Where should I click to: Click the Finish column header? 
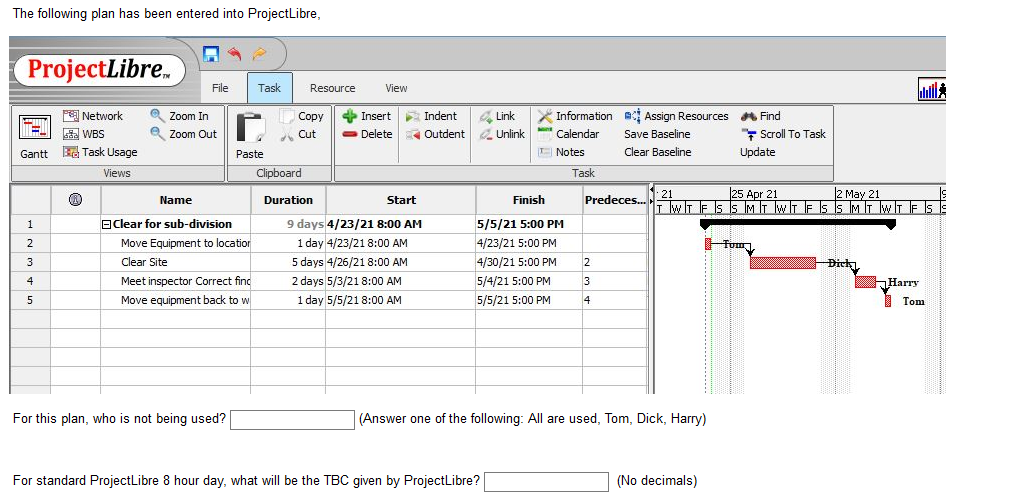(529, 199)
